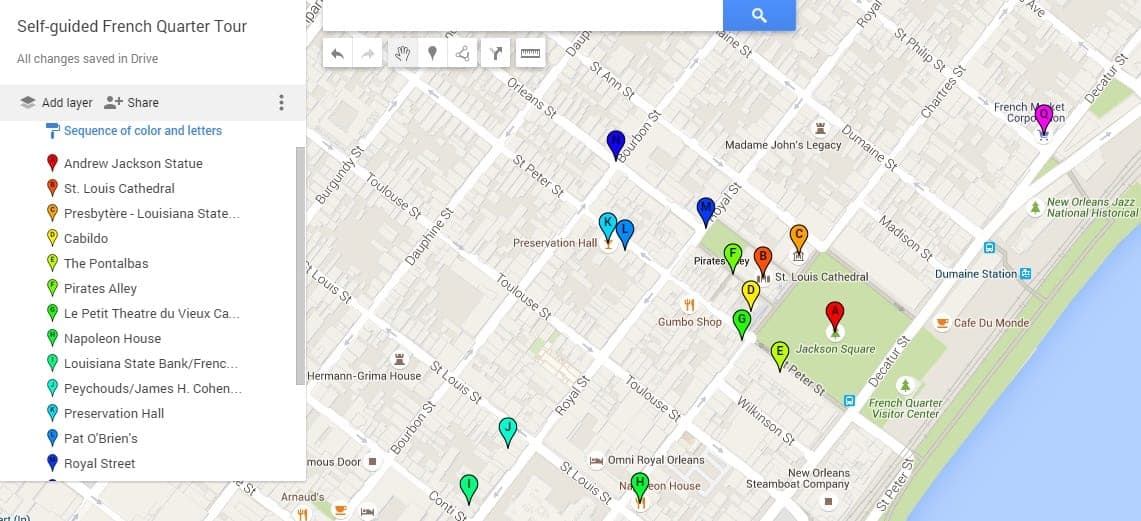Click inside the map search field
Screen dimensions: 1141x521
pos(522,15)
